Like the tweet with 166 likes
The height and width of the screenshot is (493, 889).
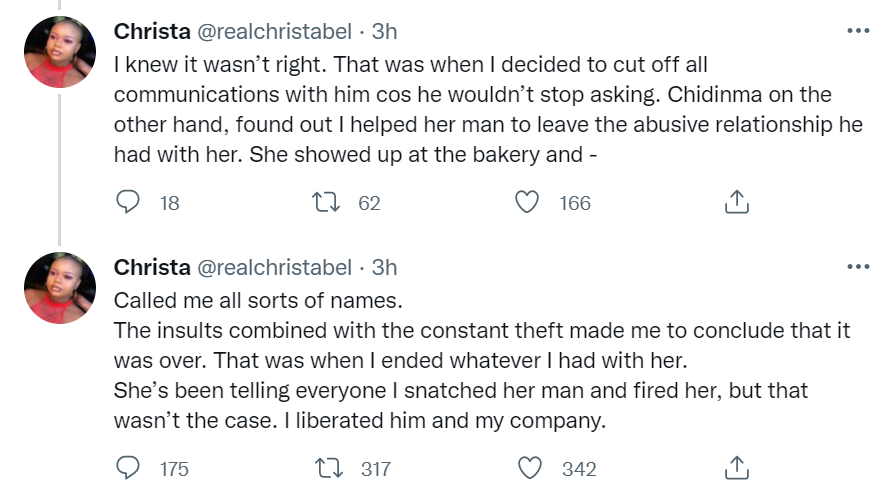tap(527, 203)
